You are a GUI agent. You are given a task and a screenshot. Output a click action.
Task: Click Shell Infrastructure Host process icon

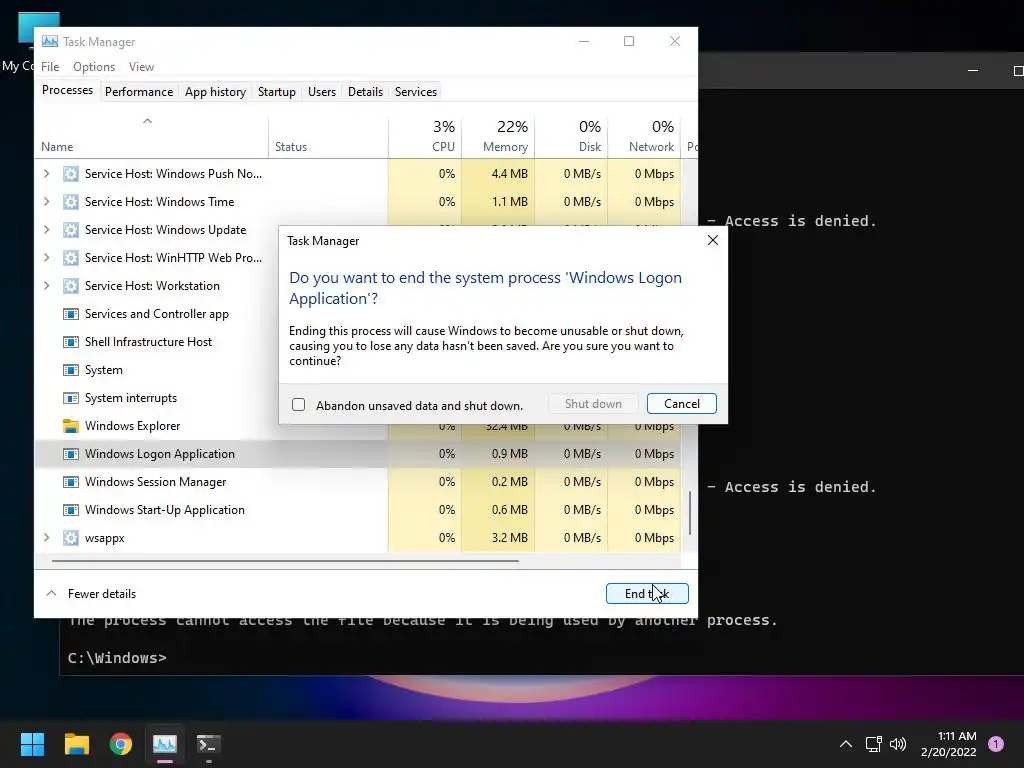71,342
